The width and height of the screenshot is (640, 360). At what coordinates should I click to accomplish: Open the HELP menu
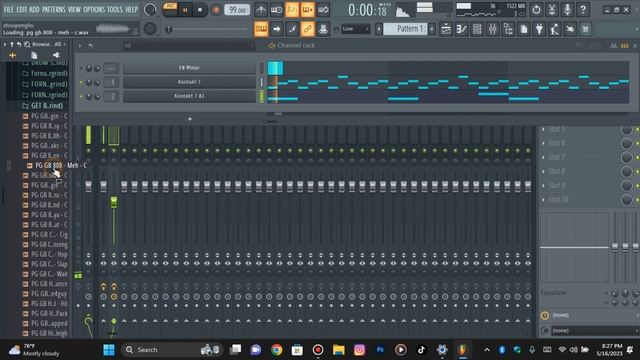click(131, 9)
